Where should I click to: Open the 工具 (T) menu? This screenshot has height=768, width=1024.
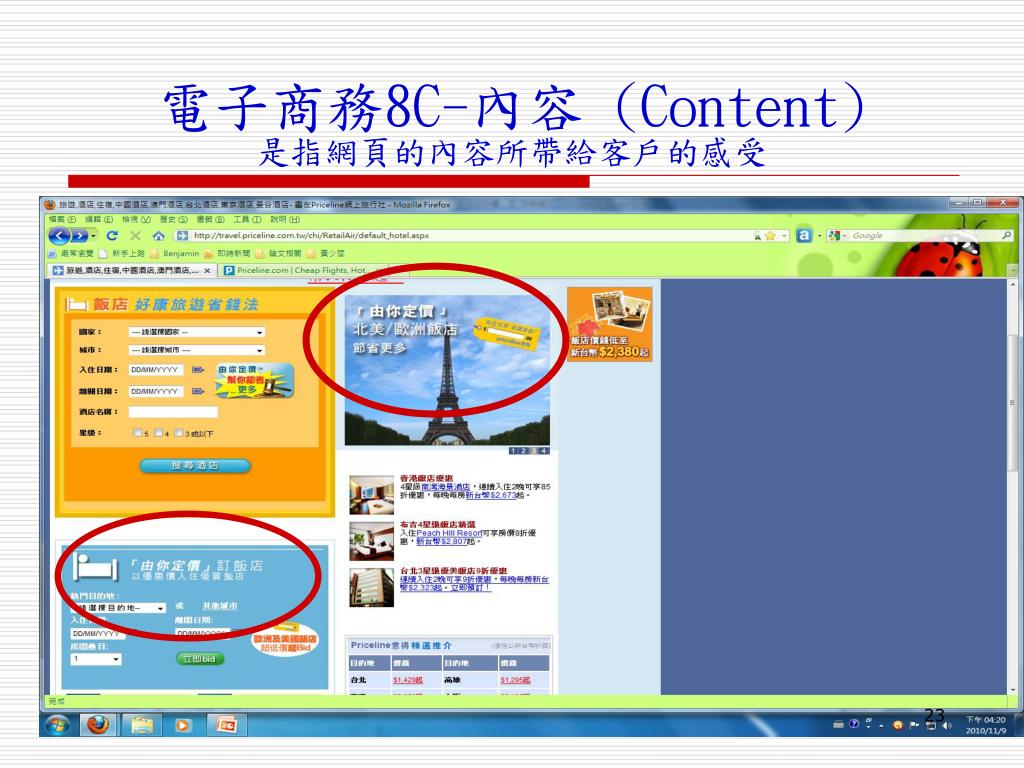(248, 219)
